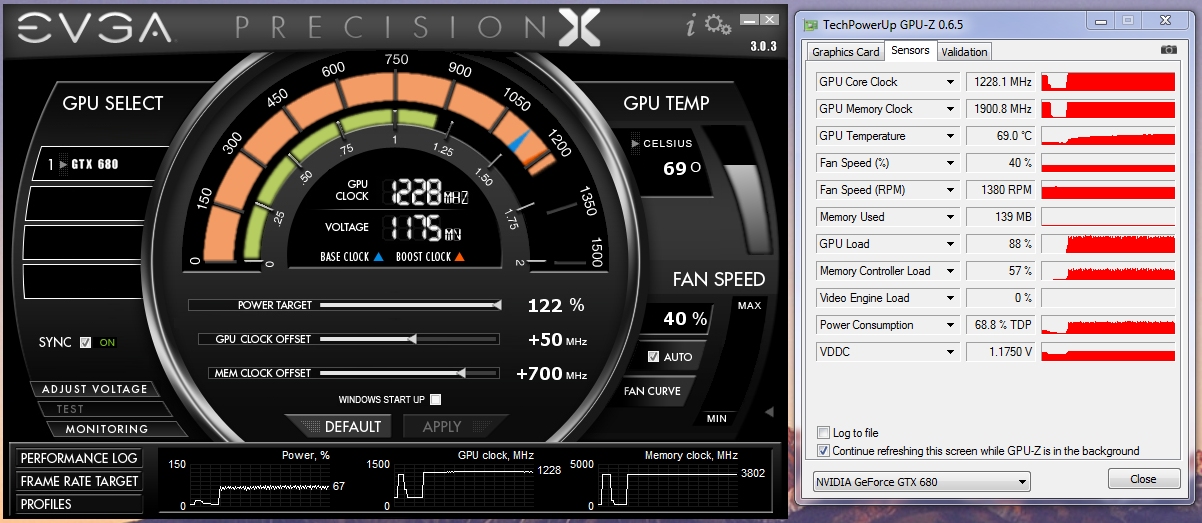
Task: Open Power Consumption sensor dropdown
Action: (x=951, y=325)
